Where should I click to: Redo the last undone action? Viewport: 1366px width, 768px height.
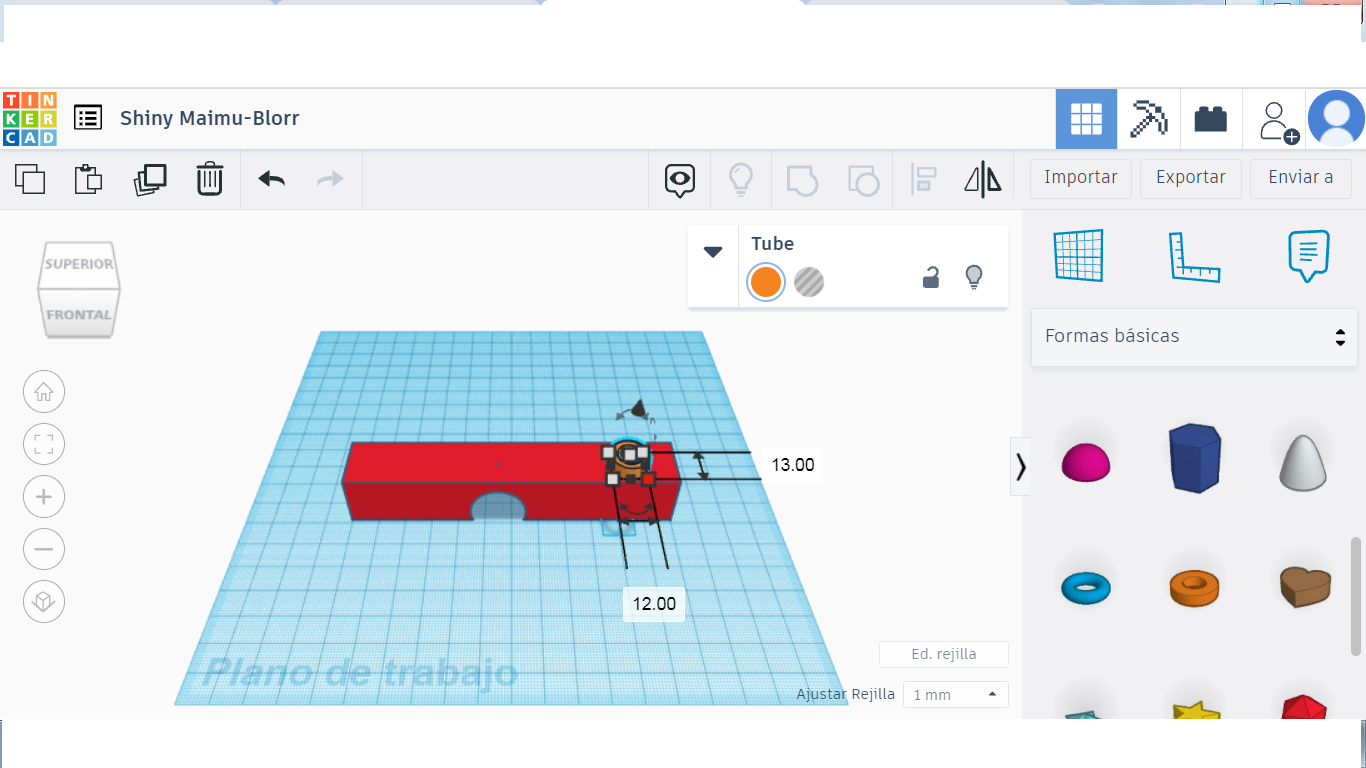pyautogui.click(x=330, y=179)
